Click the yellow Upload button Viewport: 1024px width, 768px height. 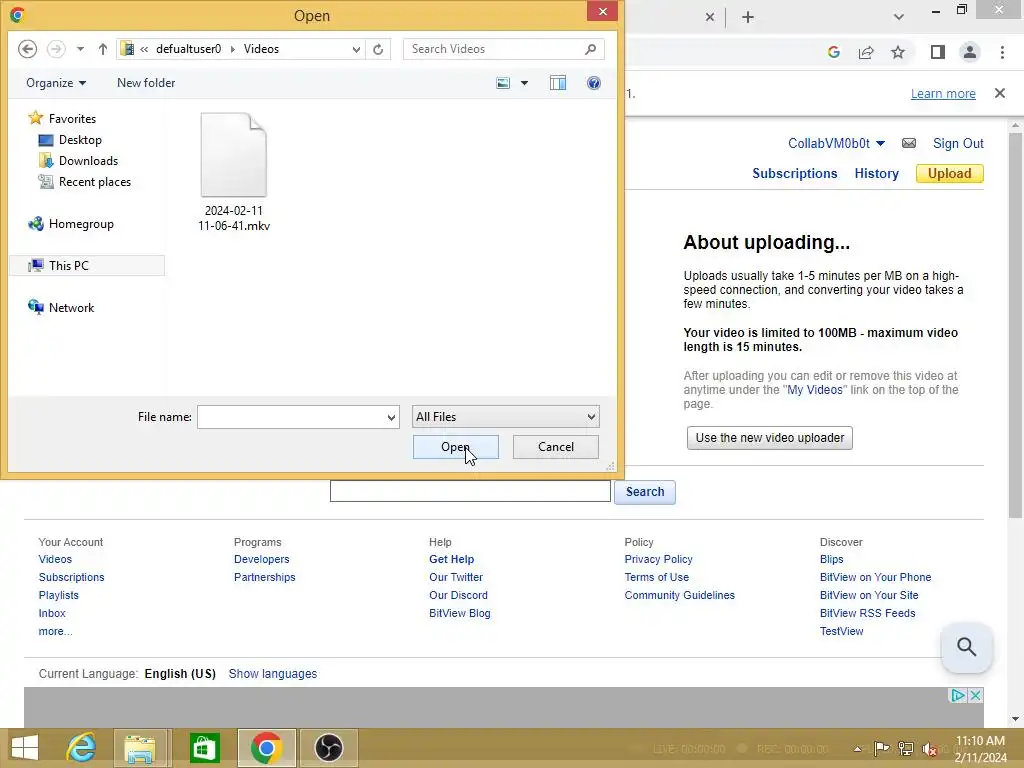click(950, 174)
